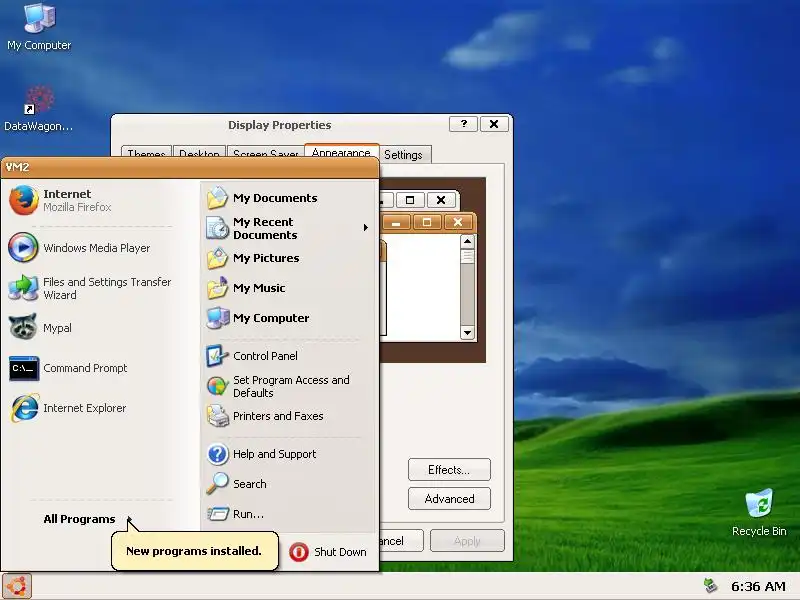Click the Start button on taskbar

(x=16, y=586)
